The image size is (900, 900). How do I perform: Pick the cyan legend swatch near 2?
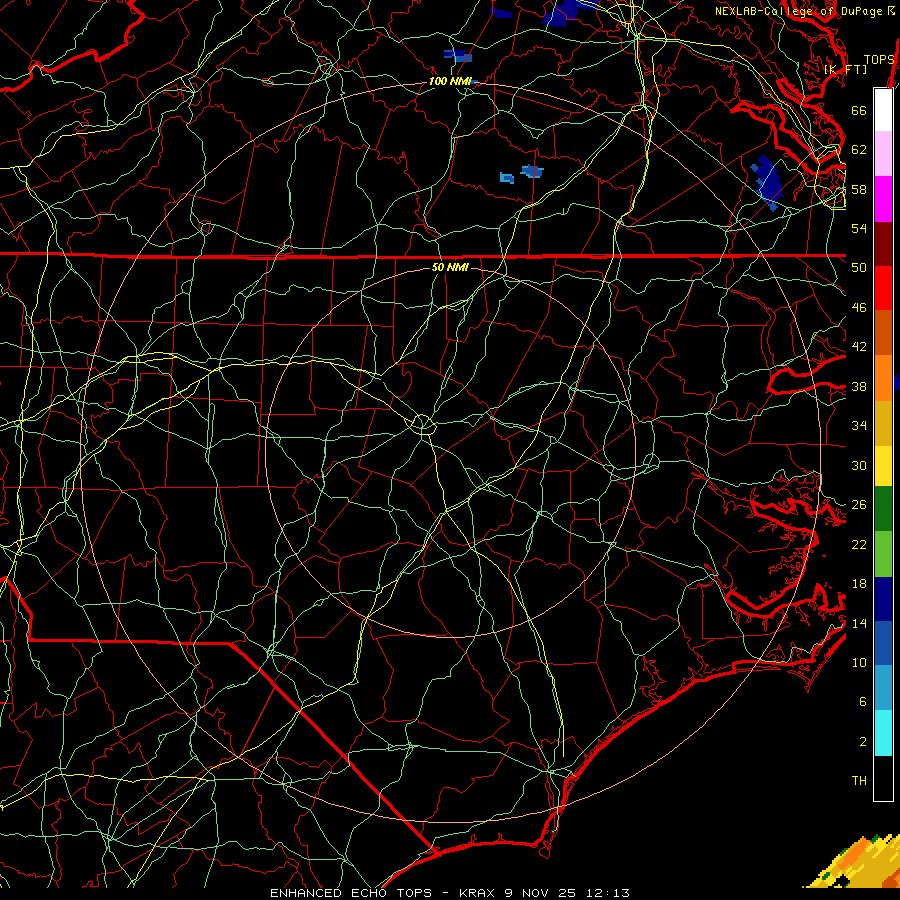pyautogui.click(x=883, y=733)
